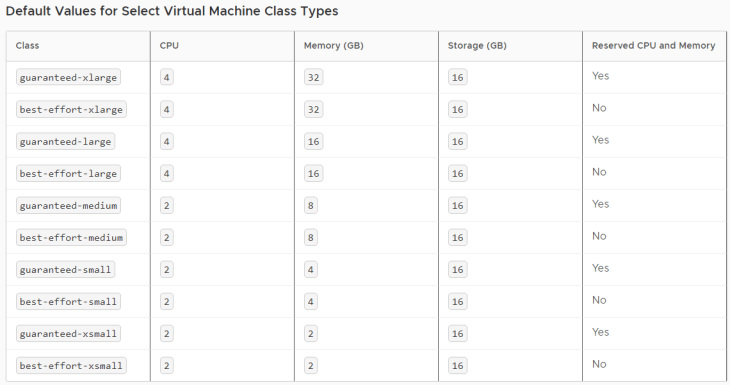Click the Storage (GB) column header

477,46
